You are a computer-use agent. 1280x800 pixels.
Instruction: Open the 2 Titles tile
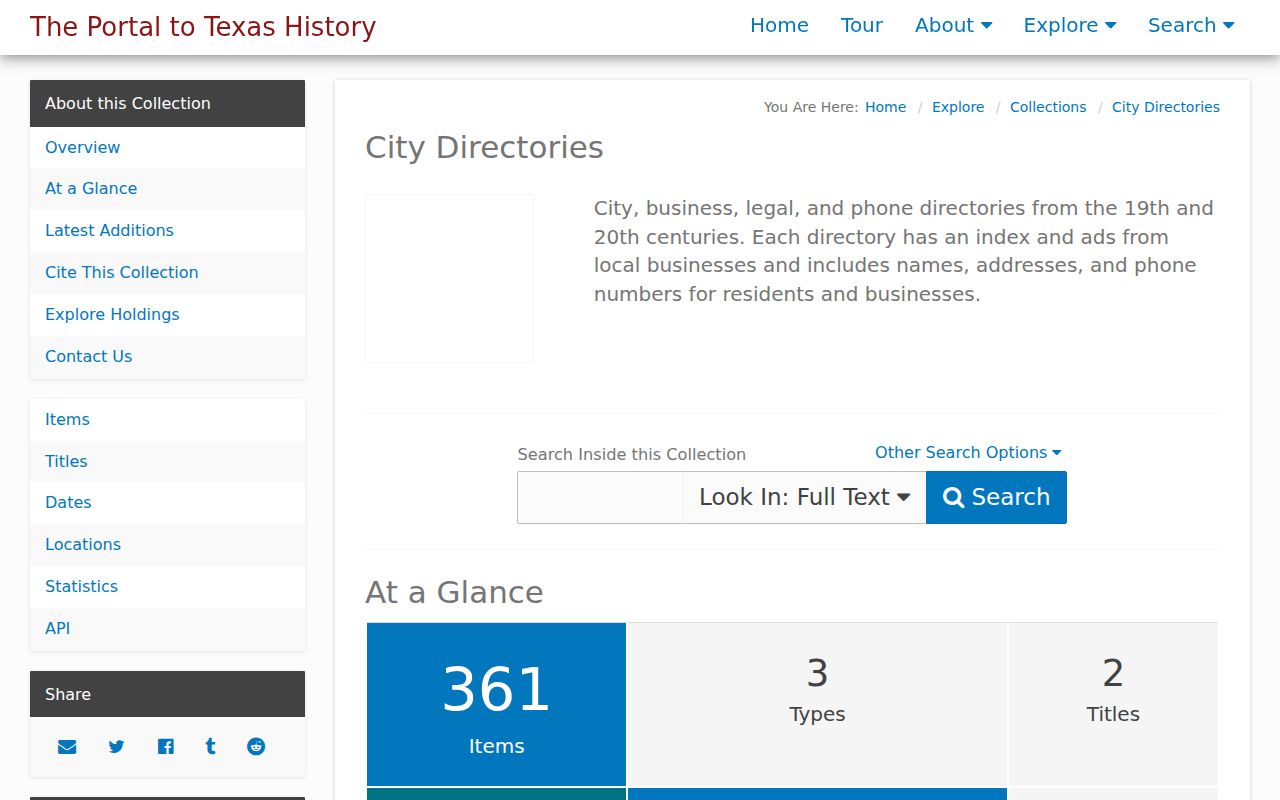point(1113,704)
